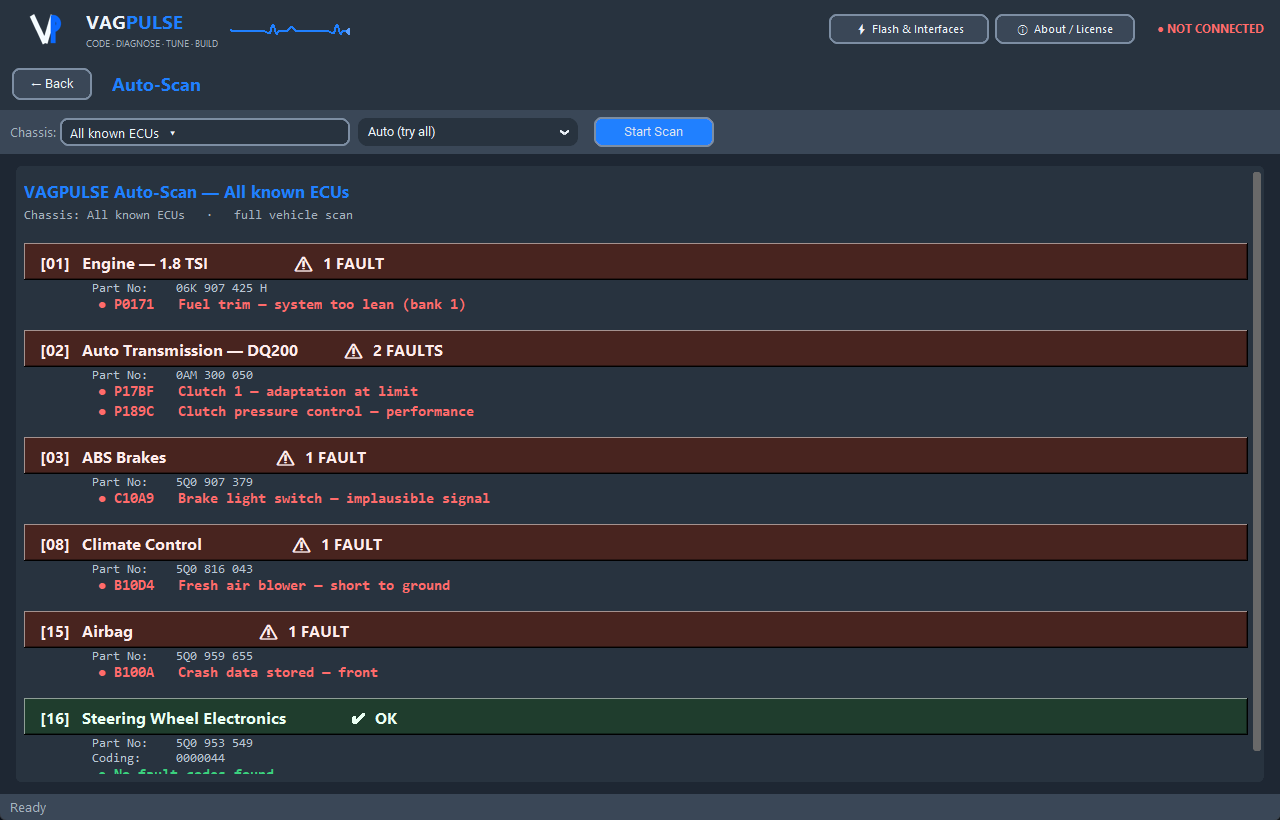Click part number 0AM 300 050

(x=214, y=375)
